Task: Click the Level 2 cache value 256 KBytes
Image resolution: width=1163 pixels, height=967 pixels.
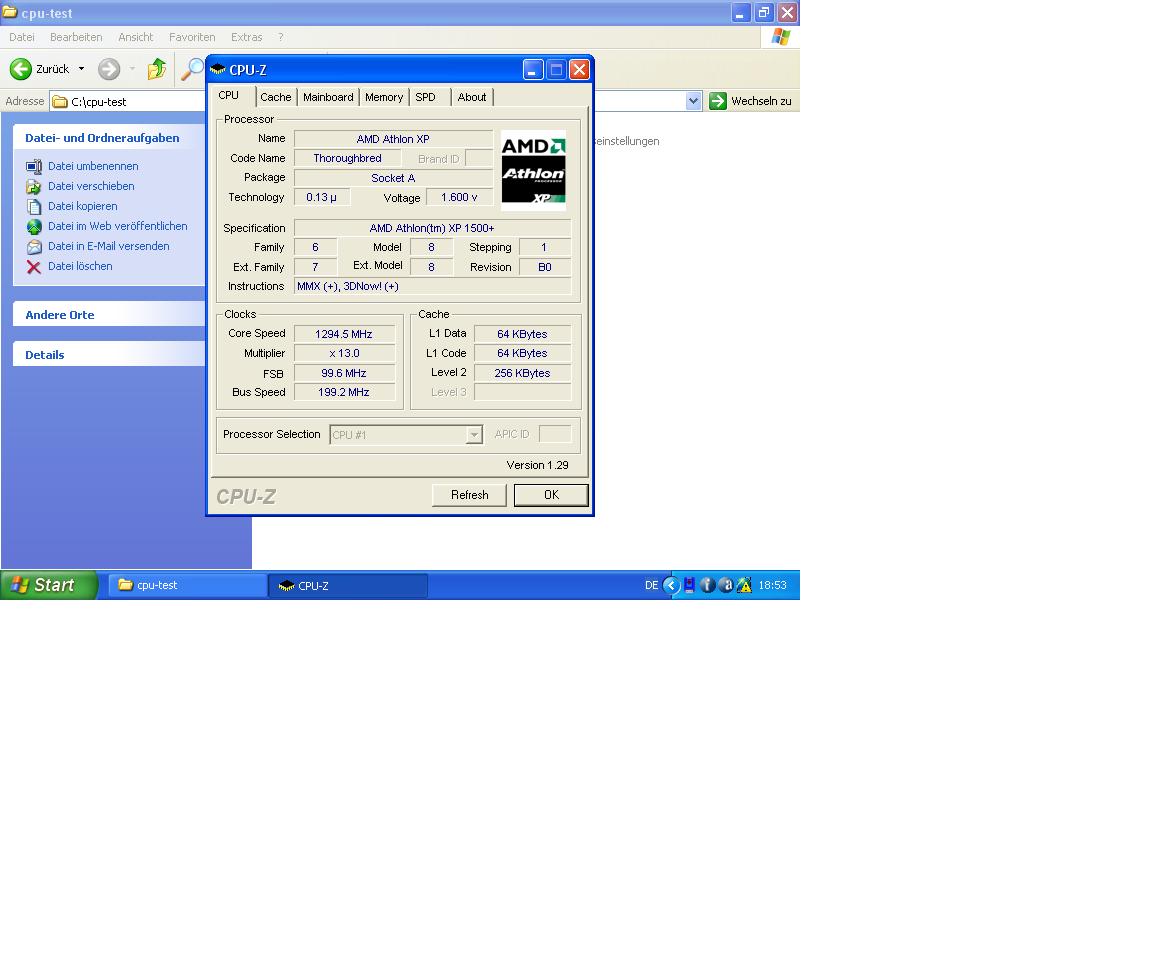Action: point(522,373)
